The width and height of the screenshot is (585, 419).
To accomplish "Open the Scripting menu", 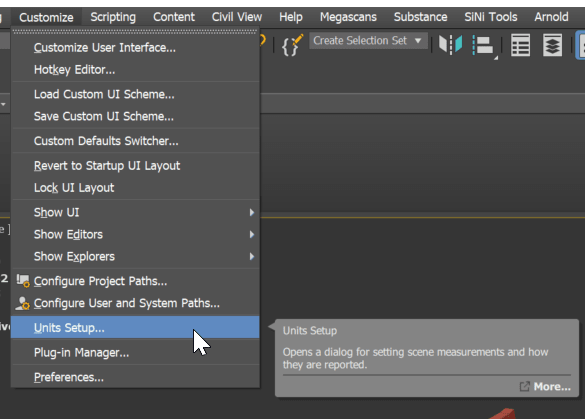I will click(113, 17).
